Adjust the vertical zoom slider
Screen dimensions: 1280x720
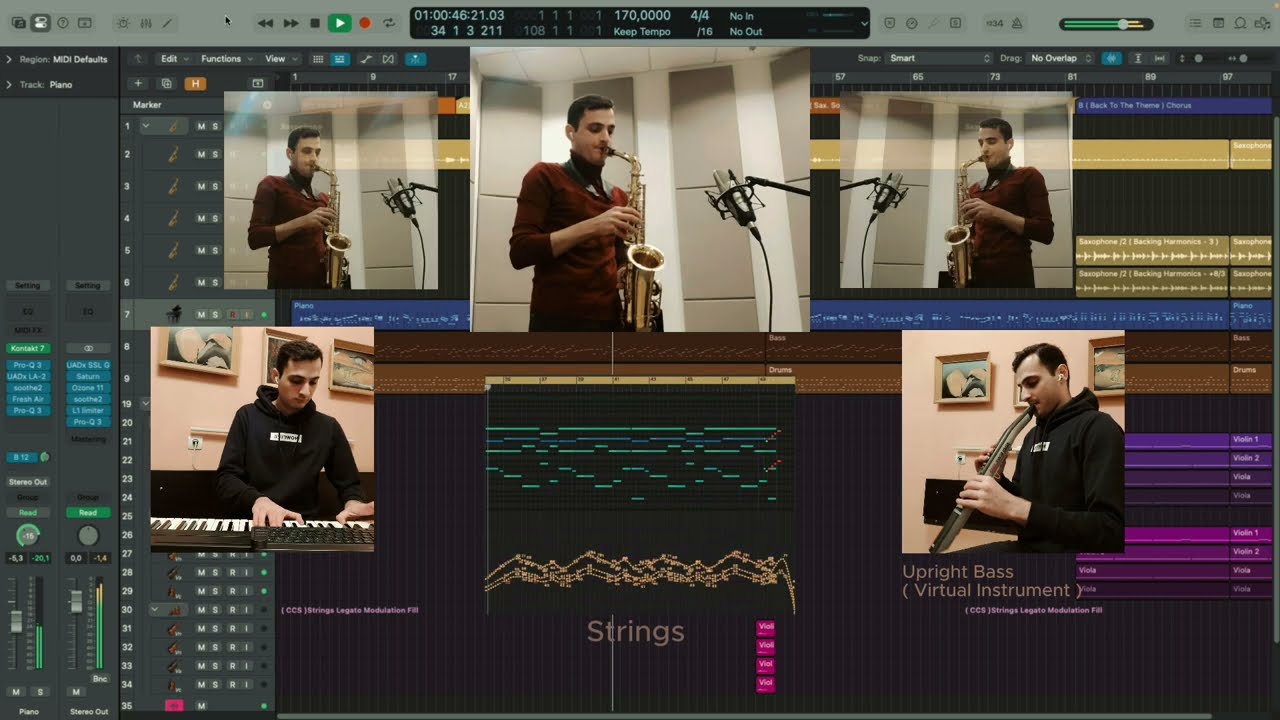pos(1198,58)
